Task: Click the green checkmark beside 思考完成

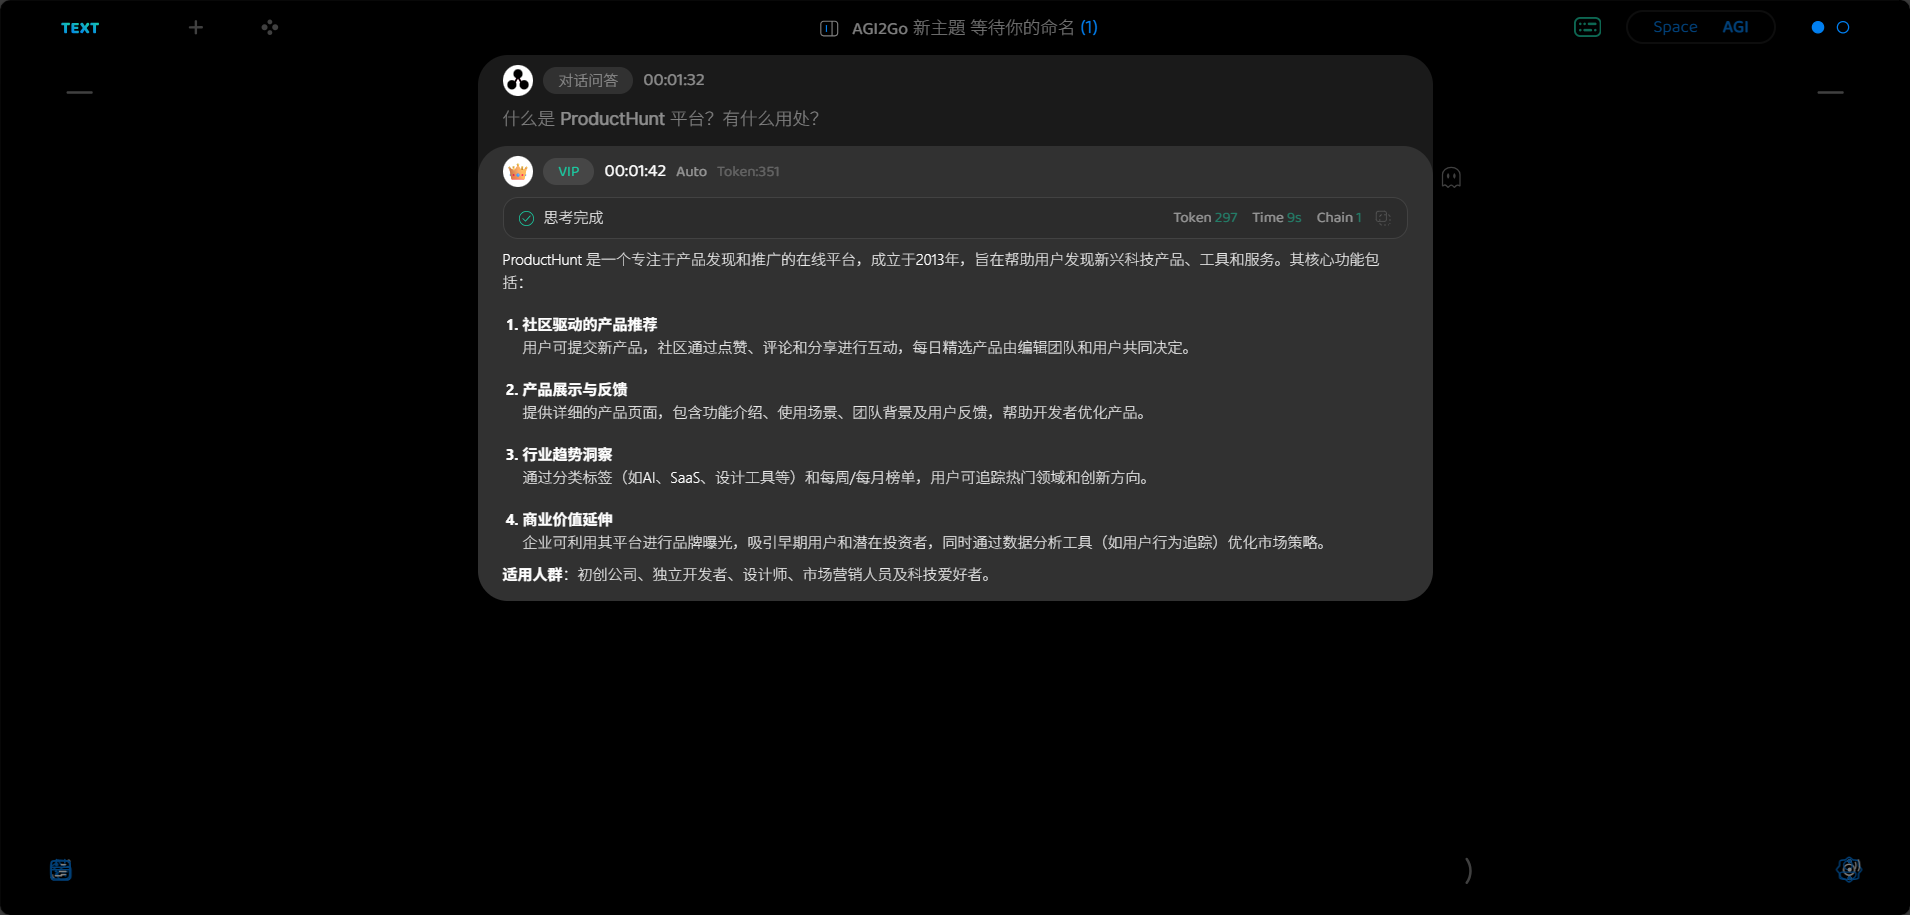Action: click(524, 217)
